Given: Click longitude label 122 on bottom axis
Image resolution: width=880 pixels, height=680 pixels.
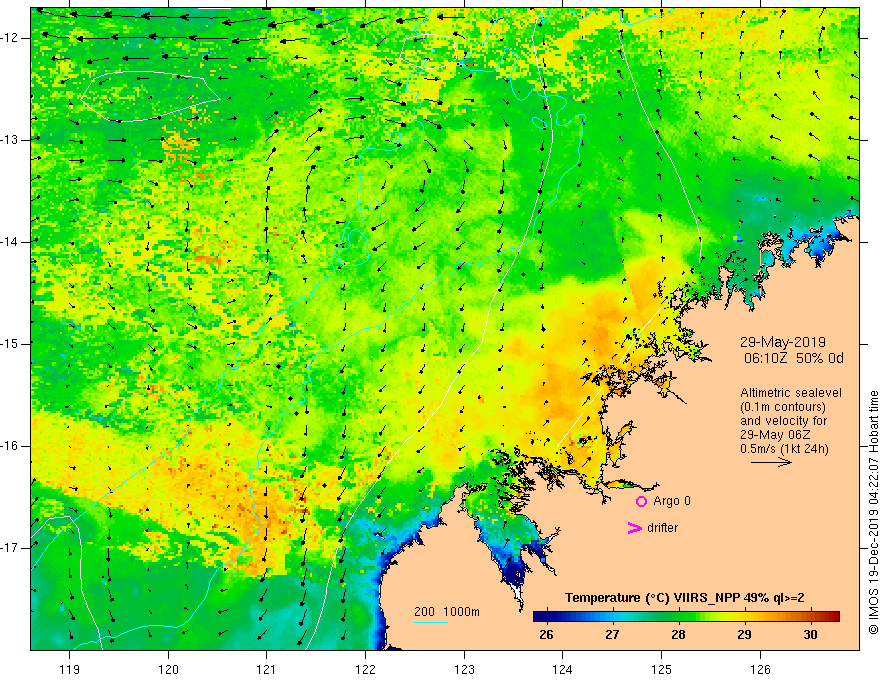Looking at the screenshot, I should point(365,669).
